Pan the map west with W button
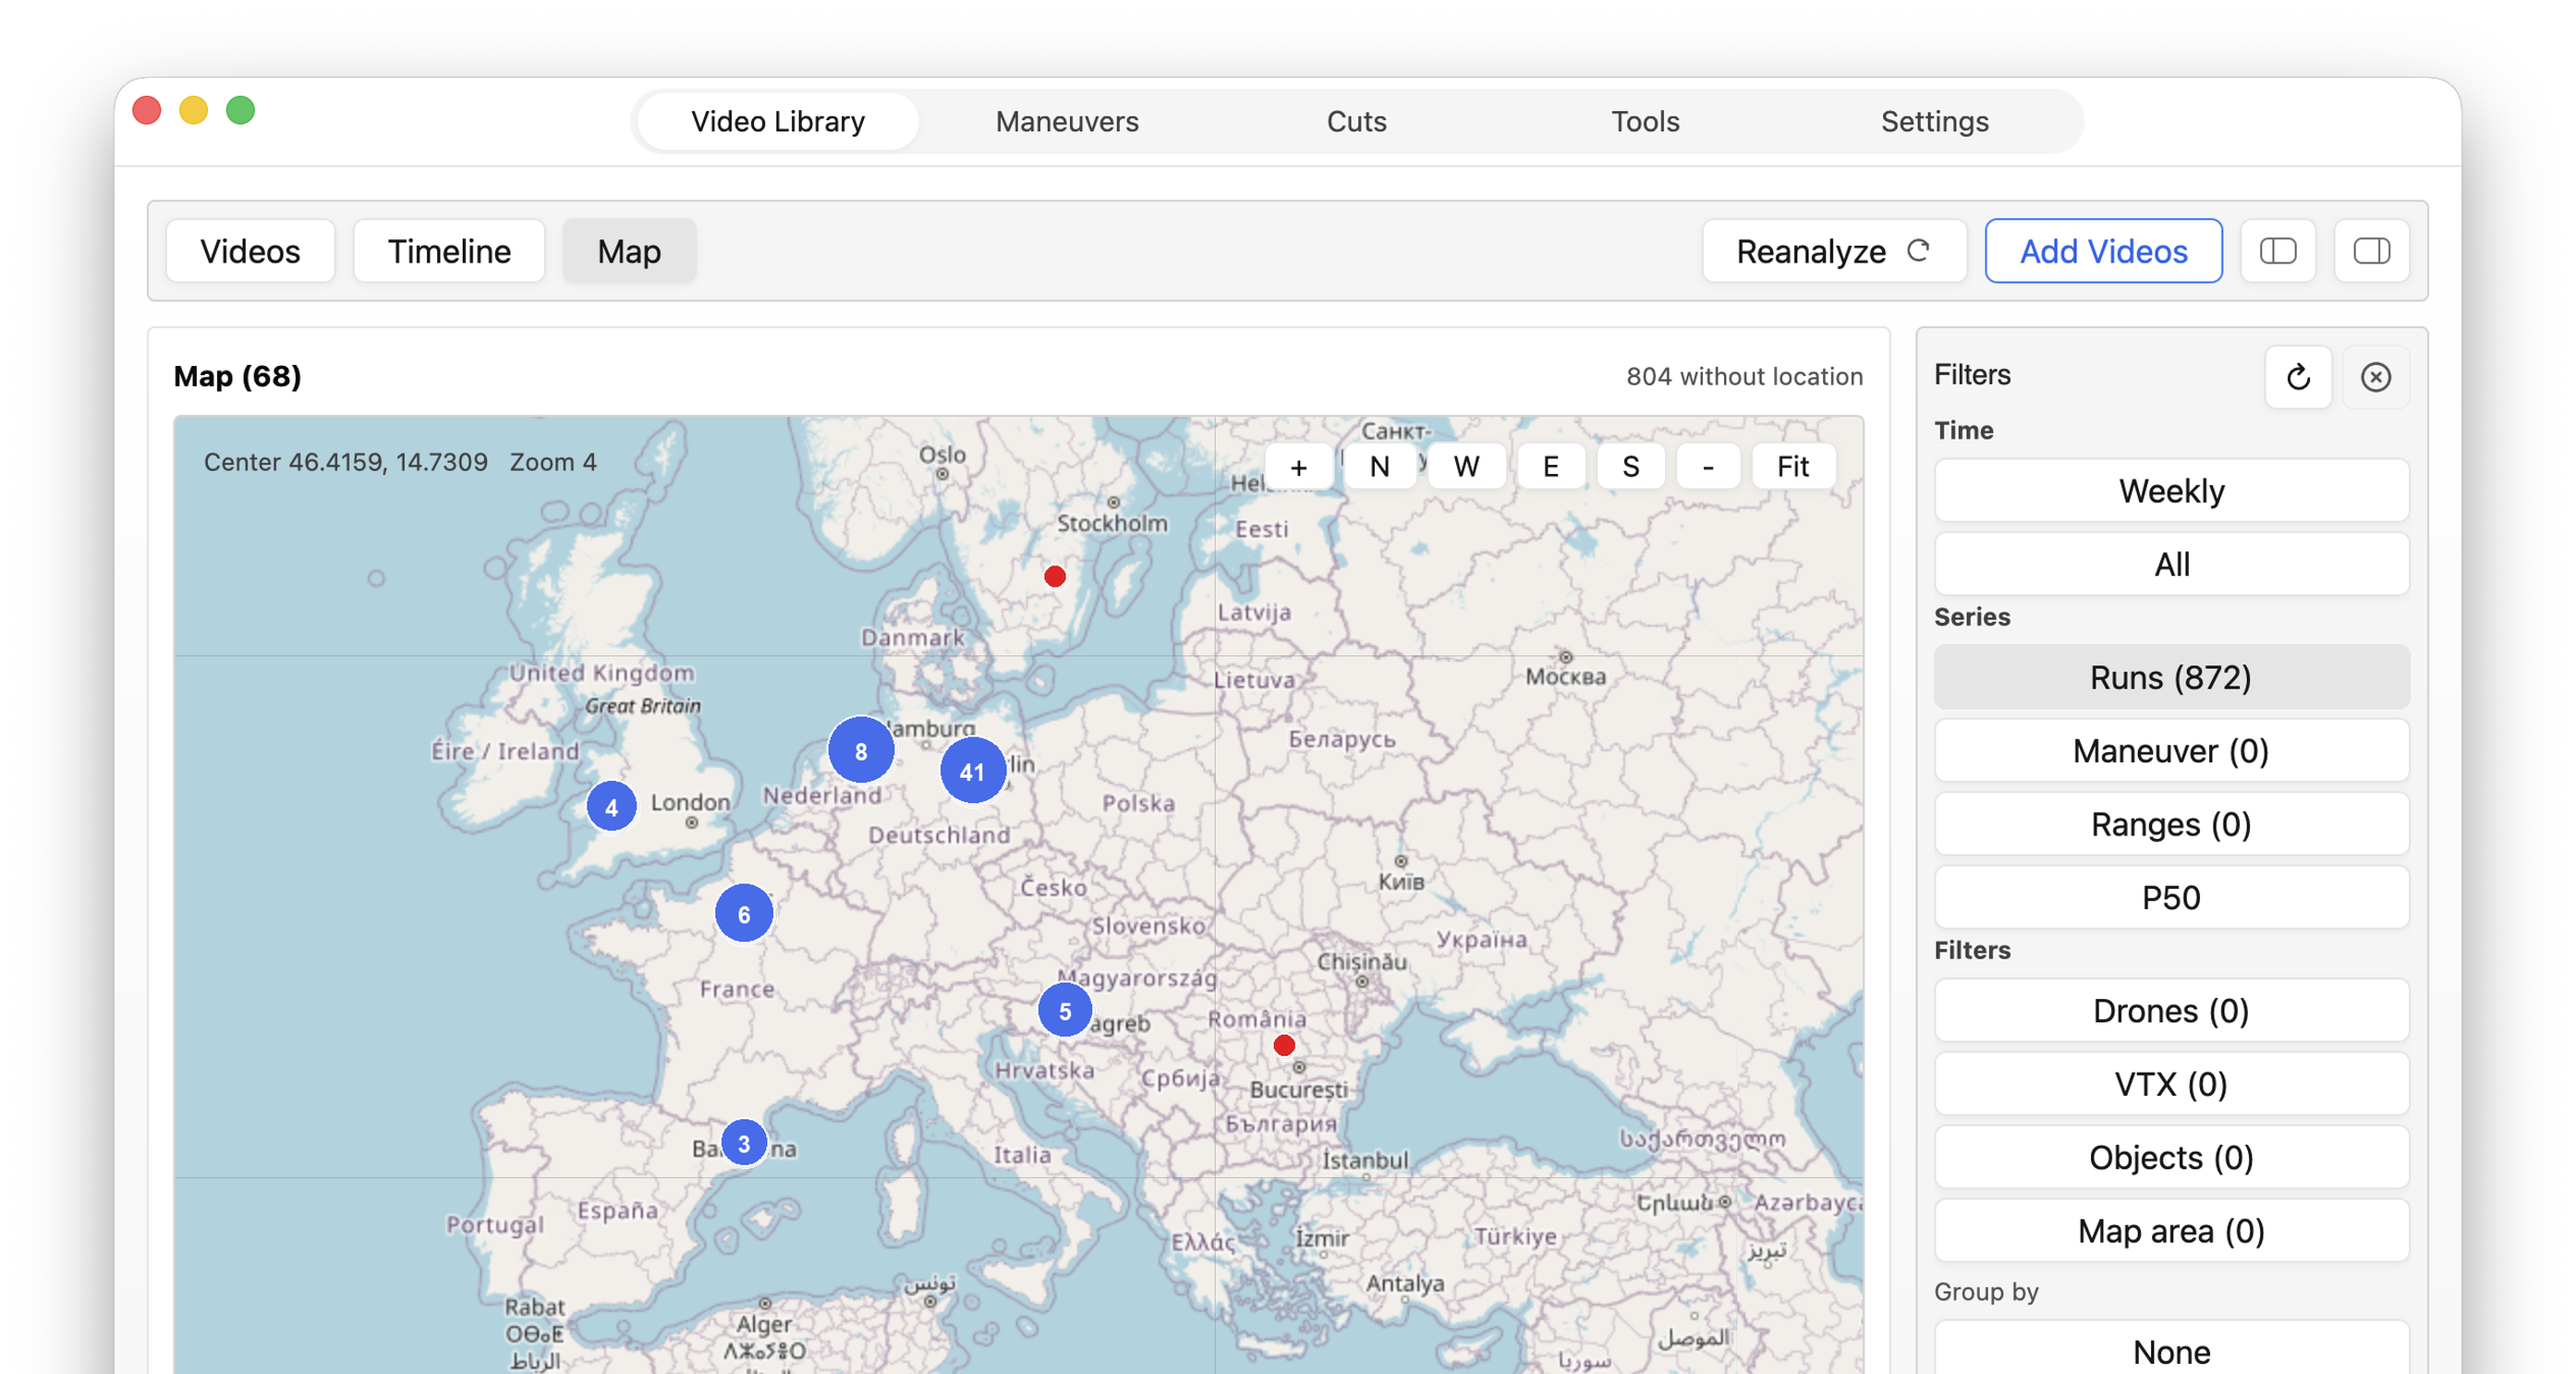 (1466, 467)
